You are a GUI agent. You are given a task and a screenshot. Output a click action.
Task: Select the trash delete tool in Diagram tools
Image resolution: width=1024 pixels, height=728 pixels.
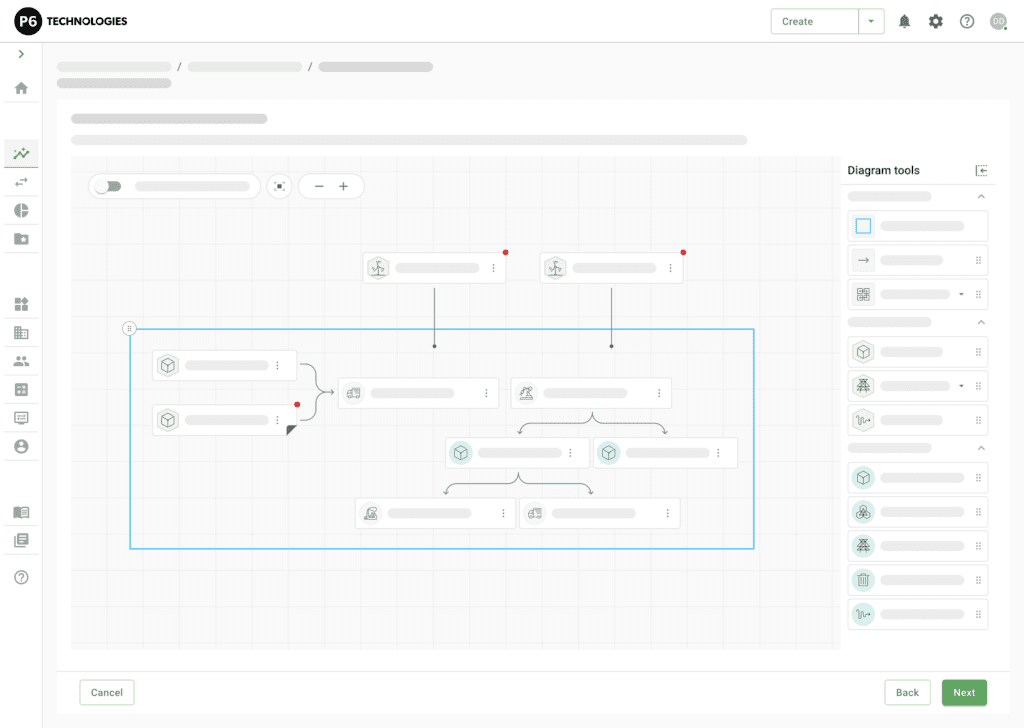862,579
